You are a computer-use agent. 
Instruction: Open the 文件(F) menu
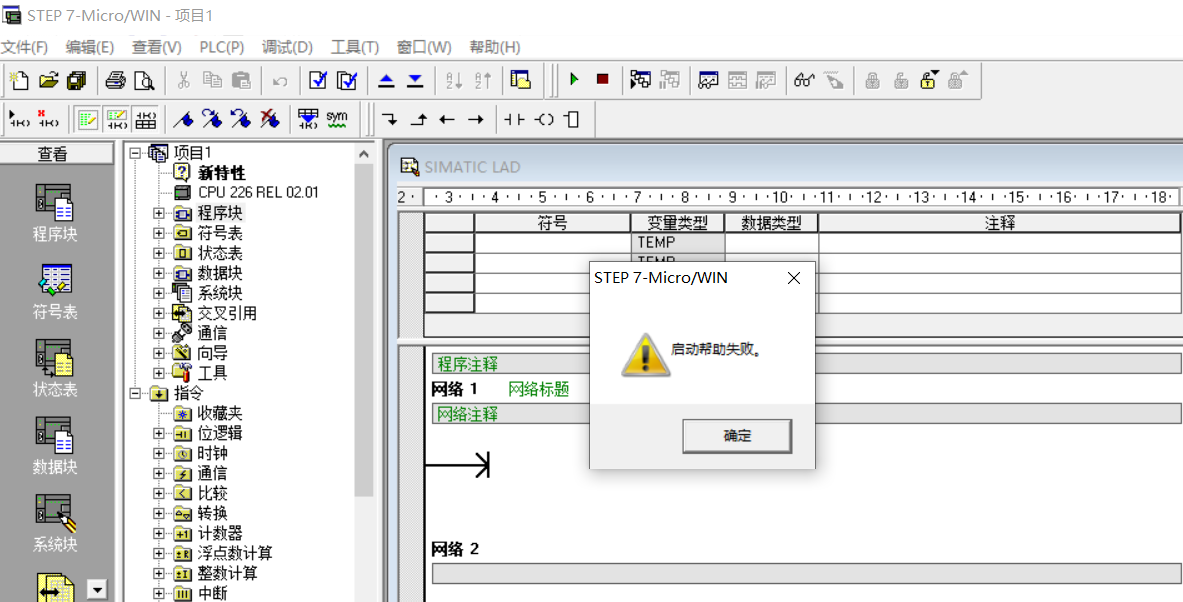pyautogui.click(x=24, y=48)
